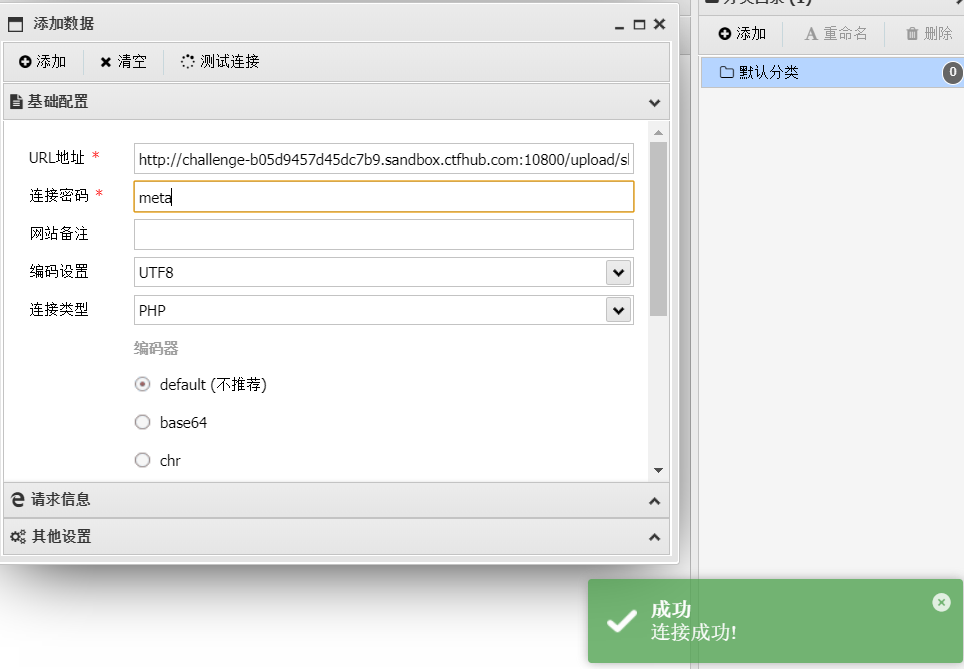The width and height of the screenshot is (964, 669).
Task: Click the 清空 clear button
Action: point(123,61)
